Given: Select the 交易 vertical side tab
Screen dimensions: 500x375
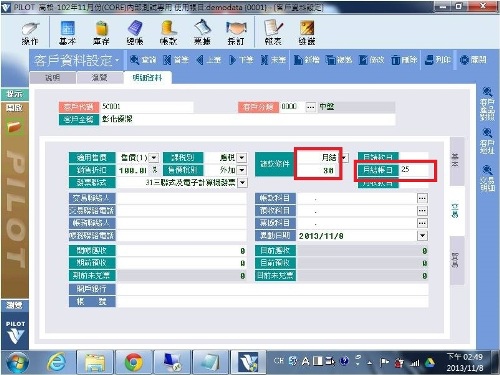Looking at the screenshot, I should click(457, 211).
